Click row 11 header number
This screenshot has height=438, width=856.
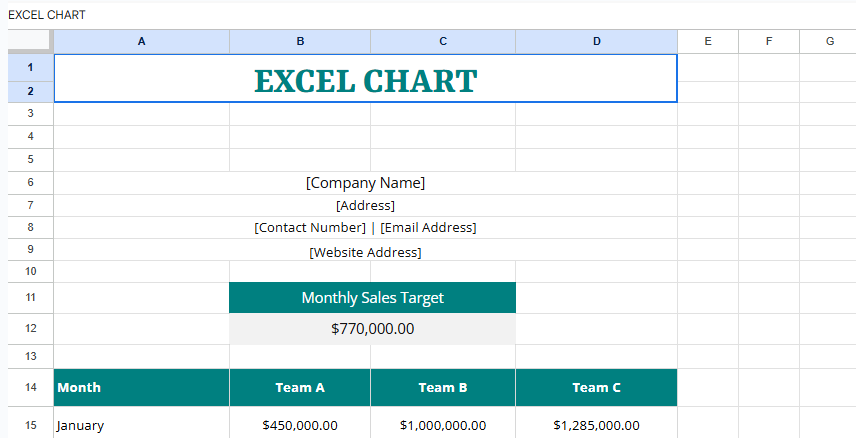coord(30,298)
